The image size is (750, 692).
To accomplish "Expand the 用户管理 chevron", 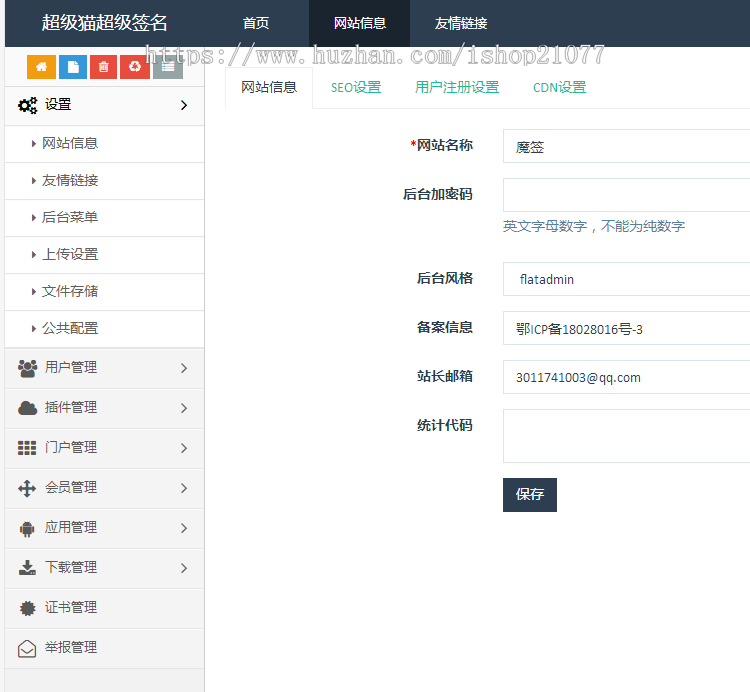I will (x=184, y=368).
